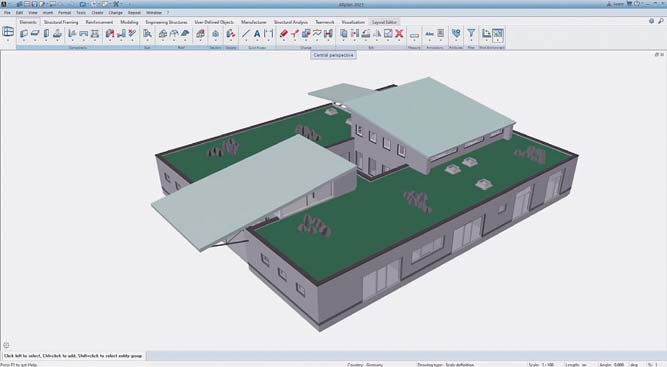667x367 pixels.
Task: Select the Column tool in Components
Action: point(46,33)
